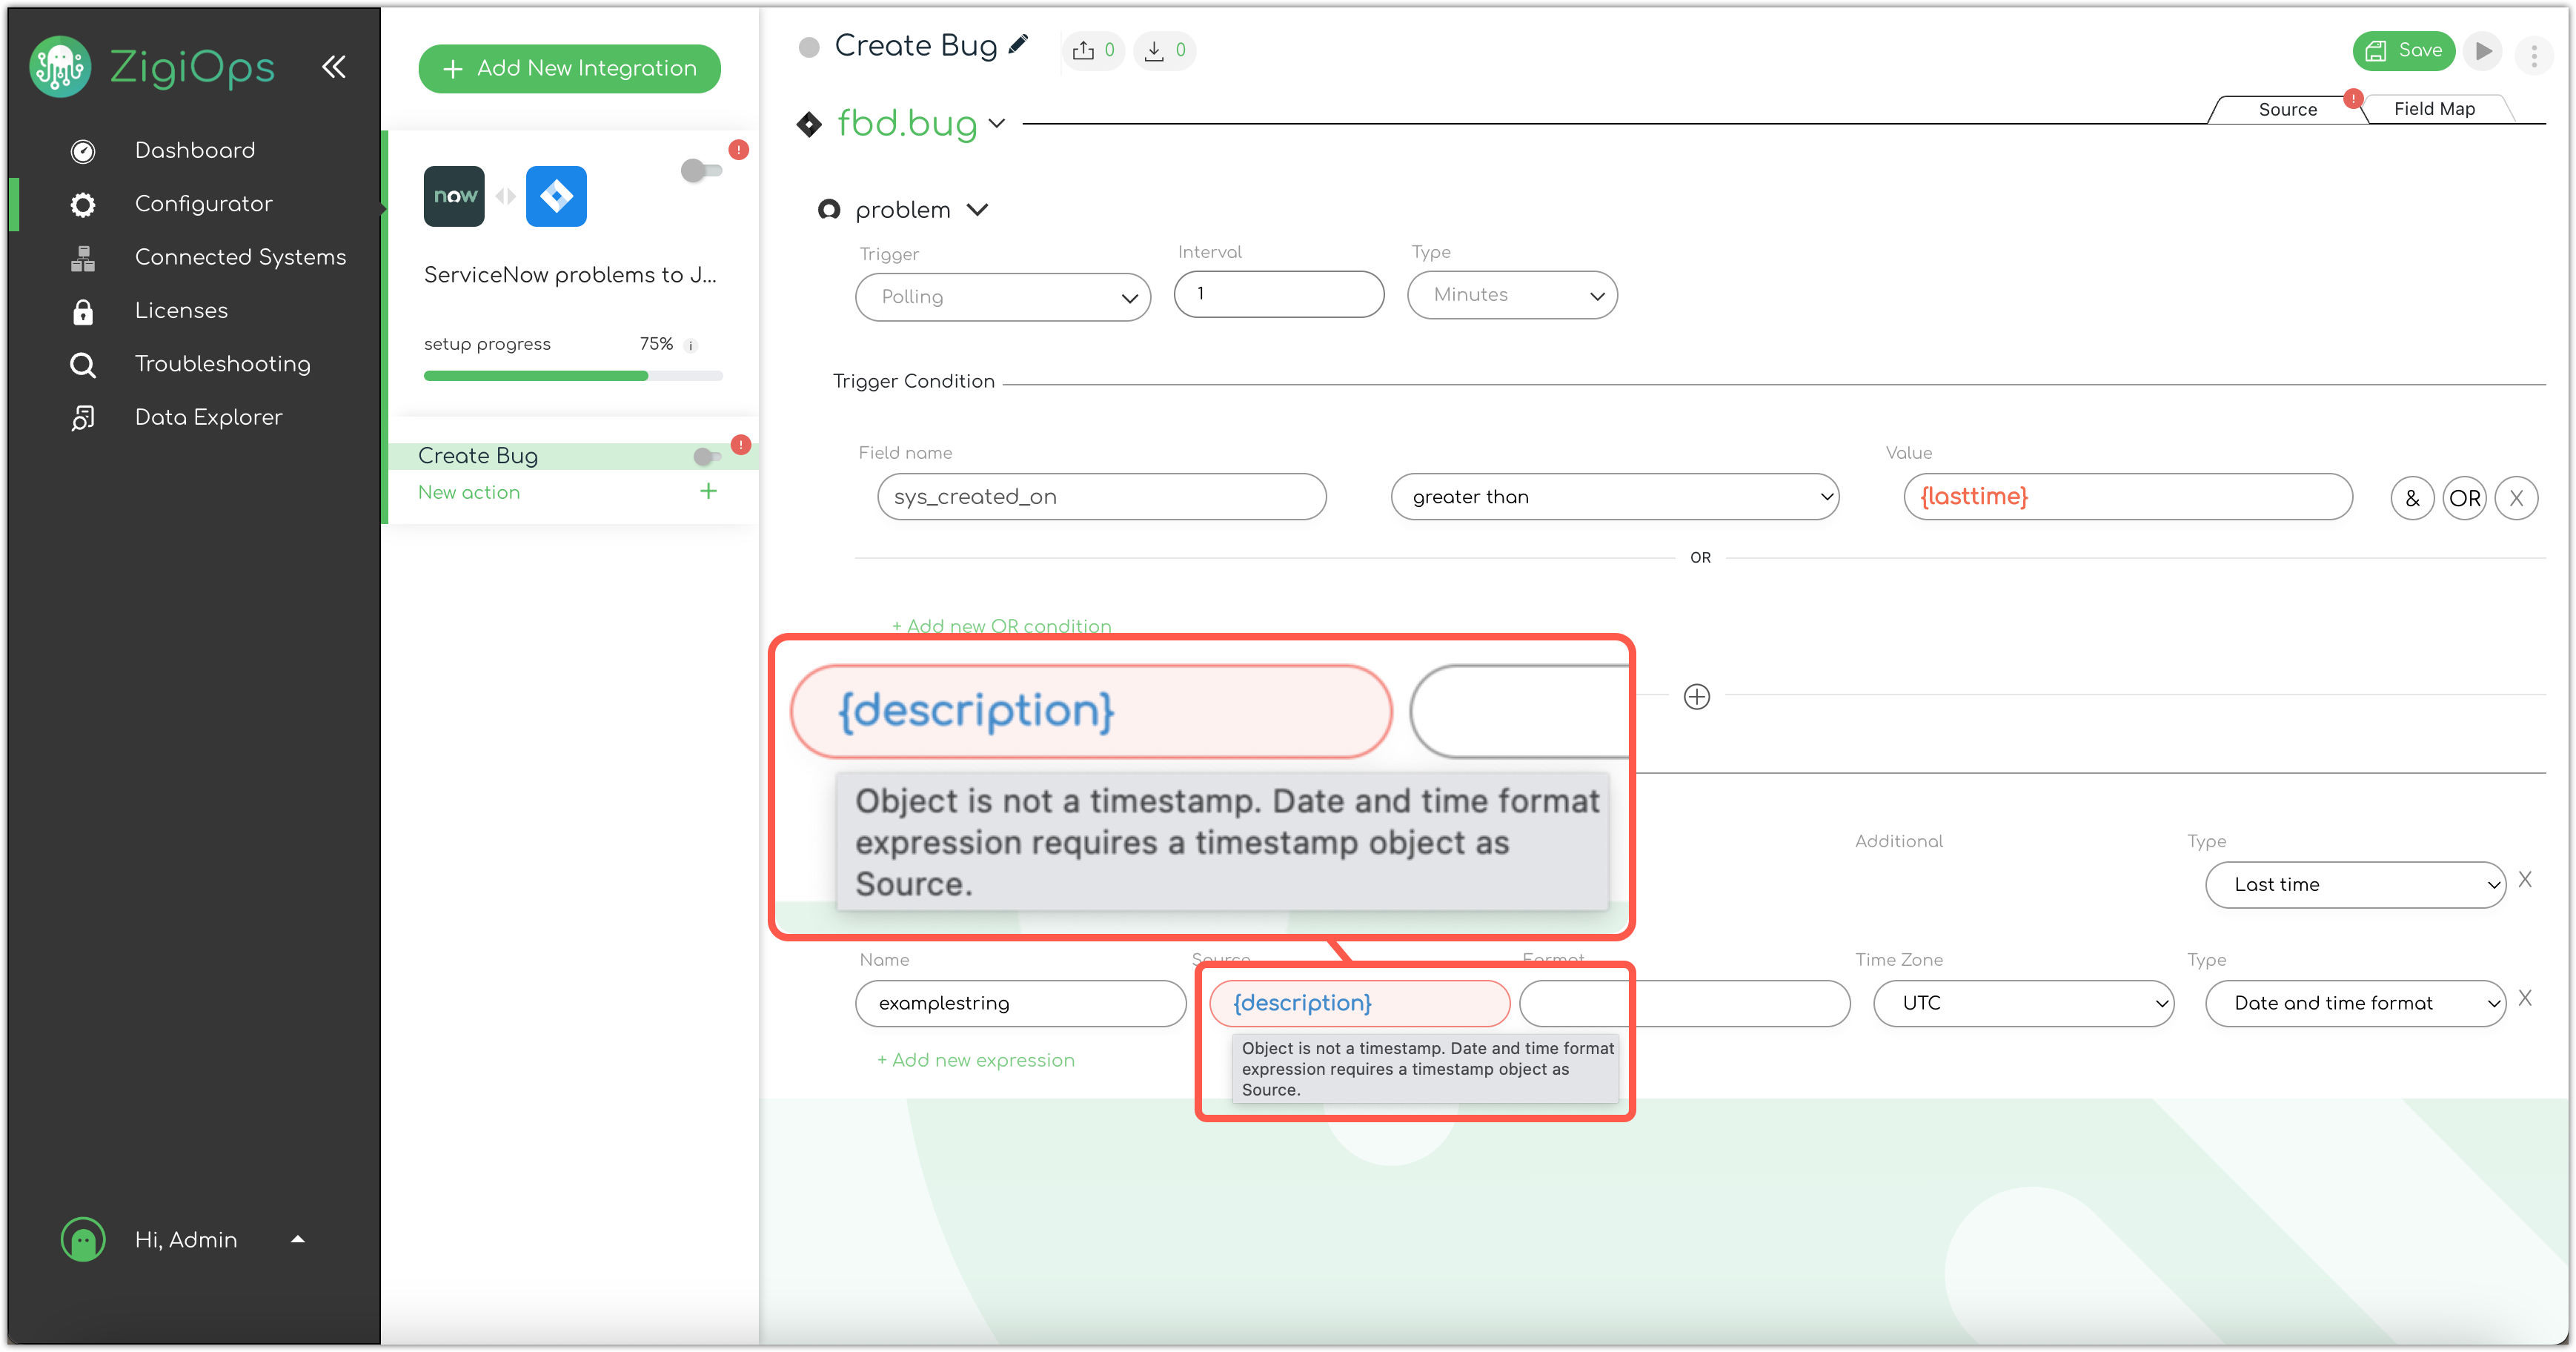Open the three-dot options menu
The image size is (2576, 1352).
point(2534,54)
